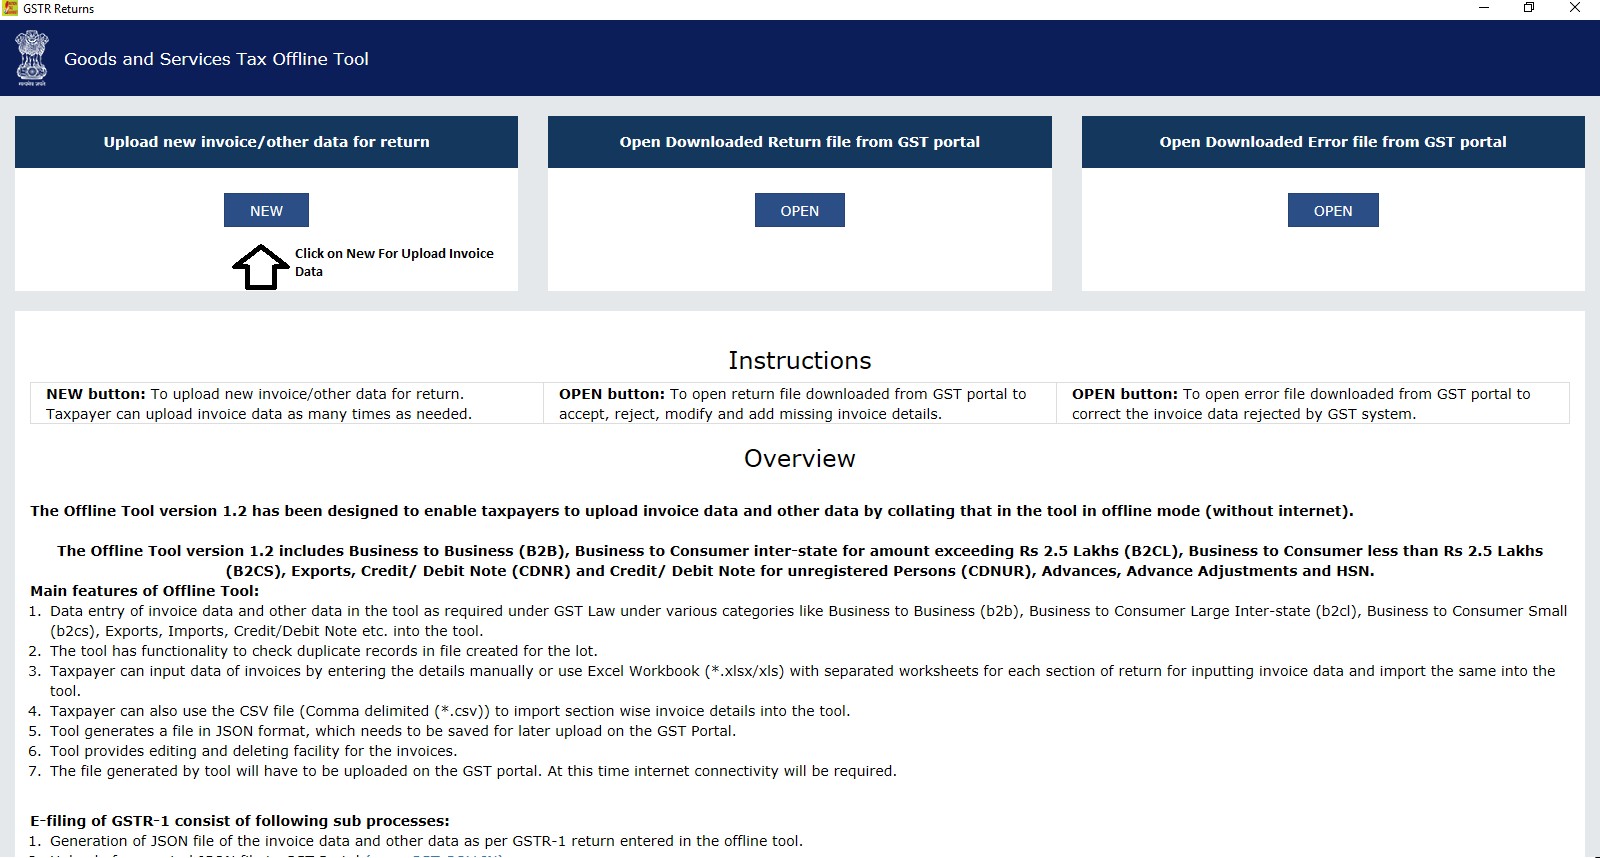Image resolution: width=1600 pixels, height=858 pixels.
Task: Click 'Upload new invoice/other data for return' header
Action: (266, 142)
